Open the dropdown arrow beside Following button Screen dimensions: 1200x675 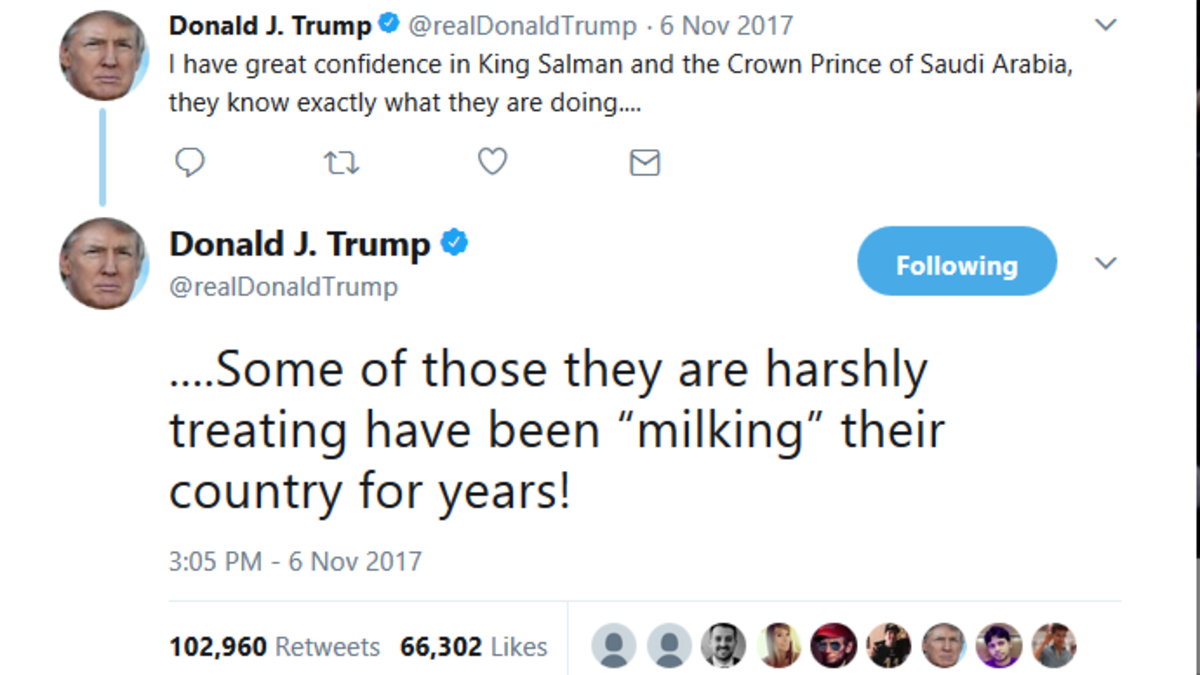(1105, 263)
